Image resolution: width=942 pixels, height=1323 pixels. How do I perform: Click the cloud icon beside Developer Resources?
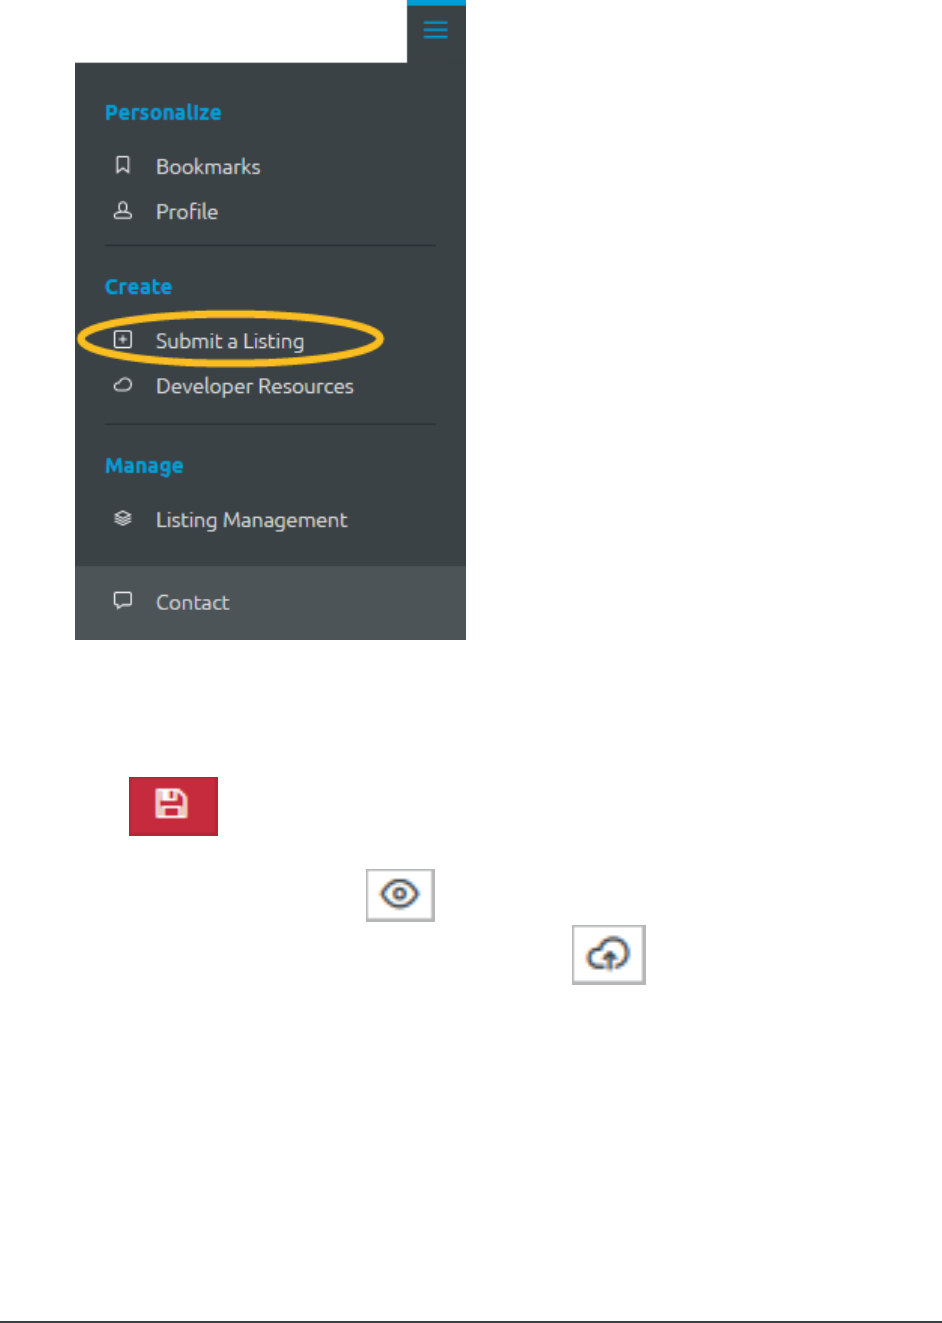pyautogui.click(x=123, y=385)
